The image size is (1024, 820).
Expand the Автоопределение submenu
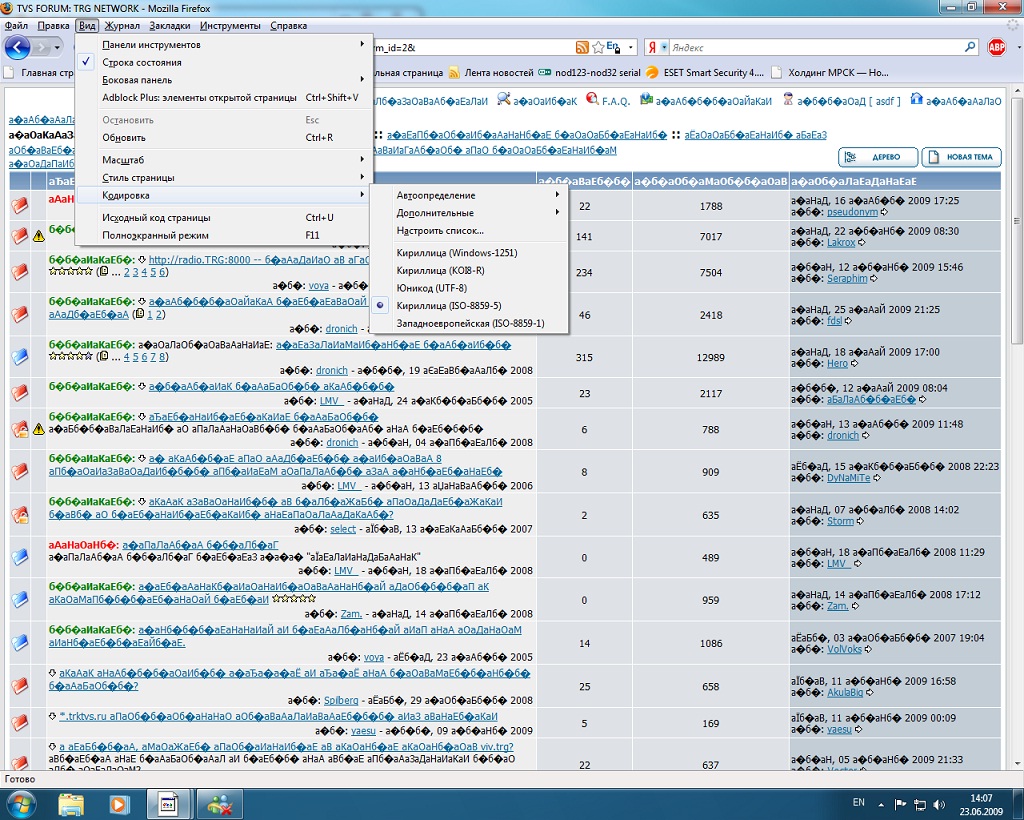tap(436, 195)
